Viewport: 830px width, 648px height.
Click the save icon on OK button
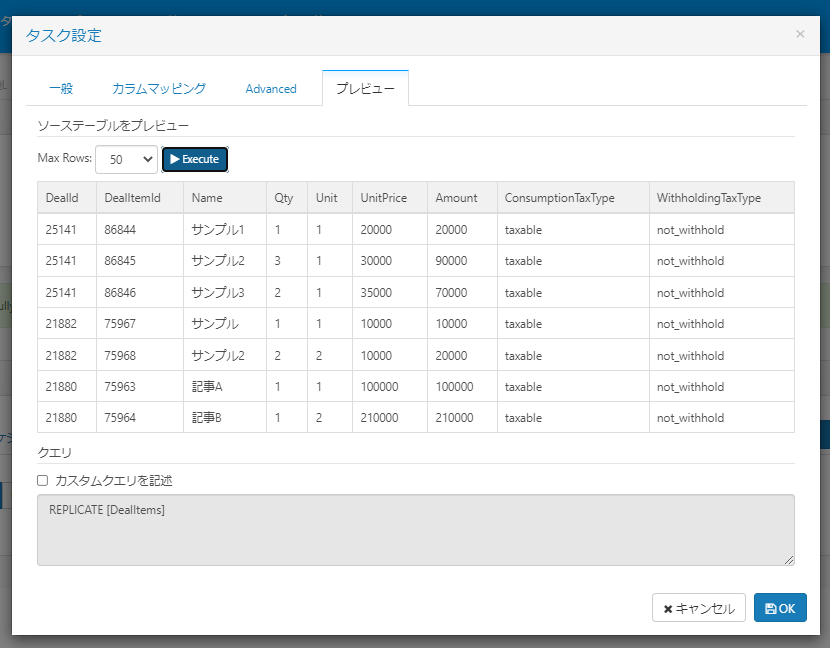771,608
